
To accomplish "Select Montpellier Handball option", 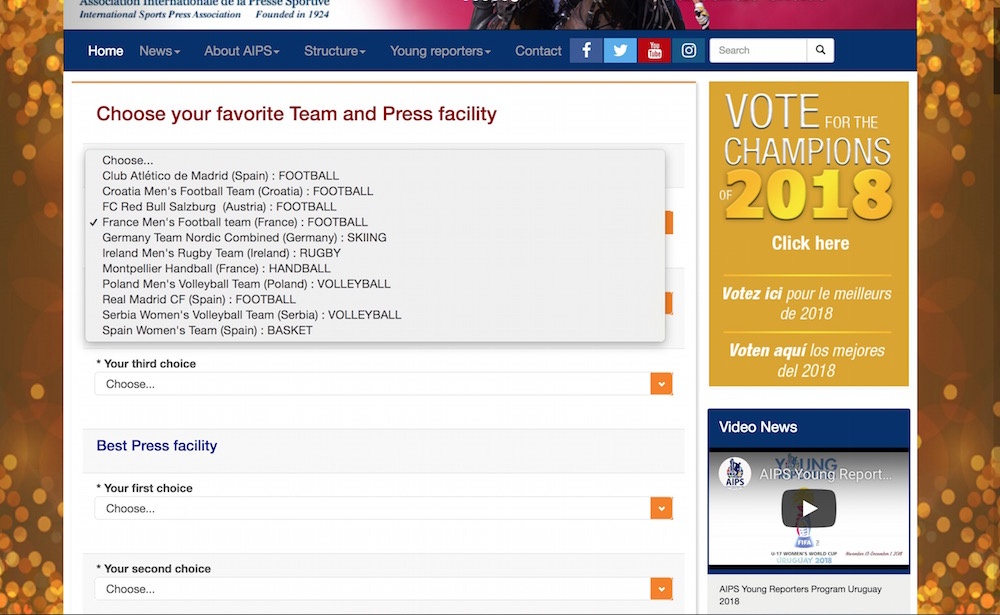I will 375,269.
